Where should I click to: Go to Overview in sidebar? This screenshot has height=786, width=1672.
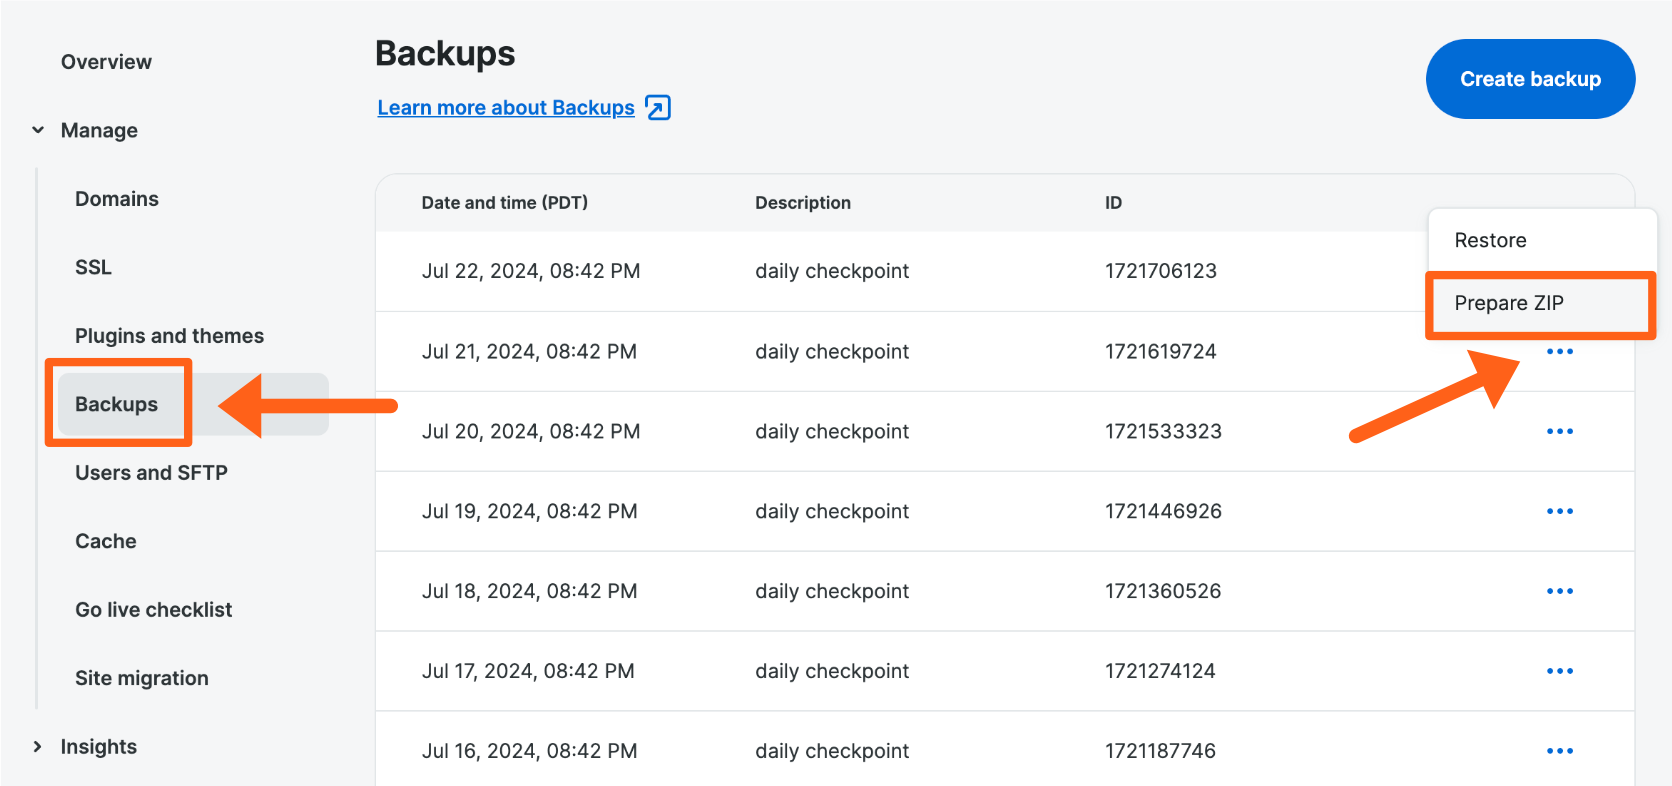(x=106, y=62)
